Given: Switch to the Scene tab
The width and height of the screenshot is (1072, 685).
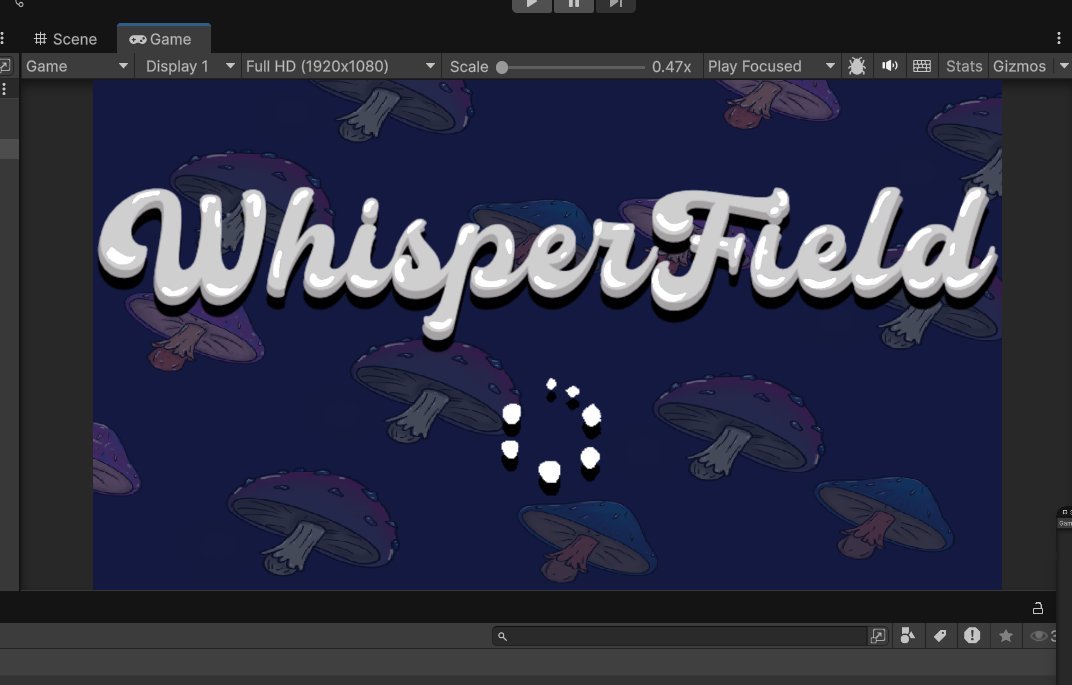Looking at the screenshot, I should tap(65, 39).
